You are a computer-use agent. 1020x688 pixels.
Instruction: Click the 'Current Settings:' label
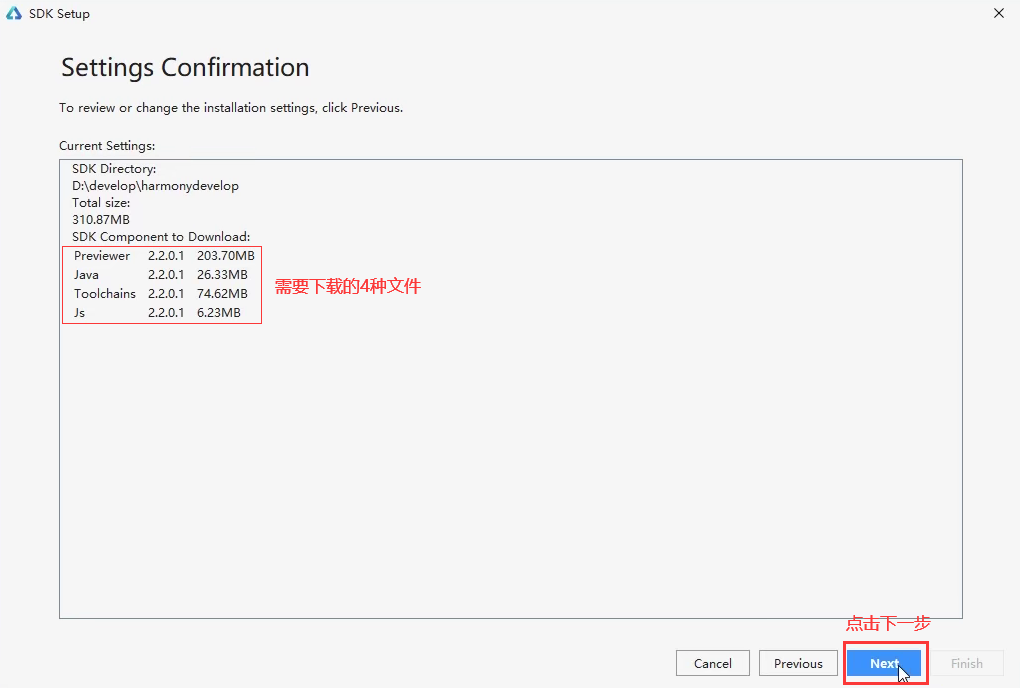[x=107, y=146]
